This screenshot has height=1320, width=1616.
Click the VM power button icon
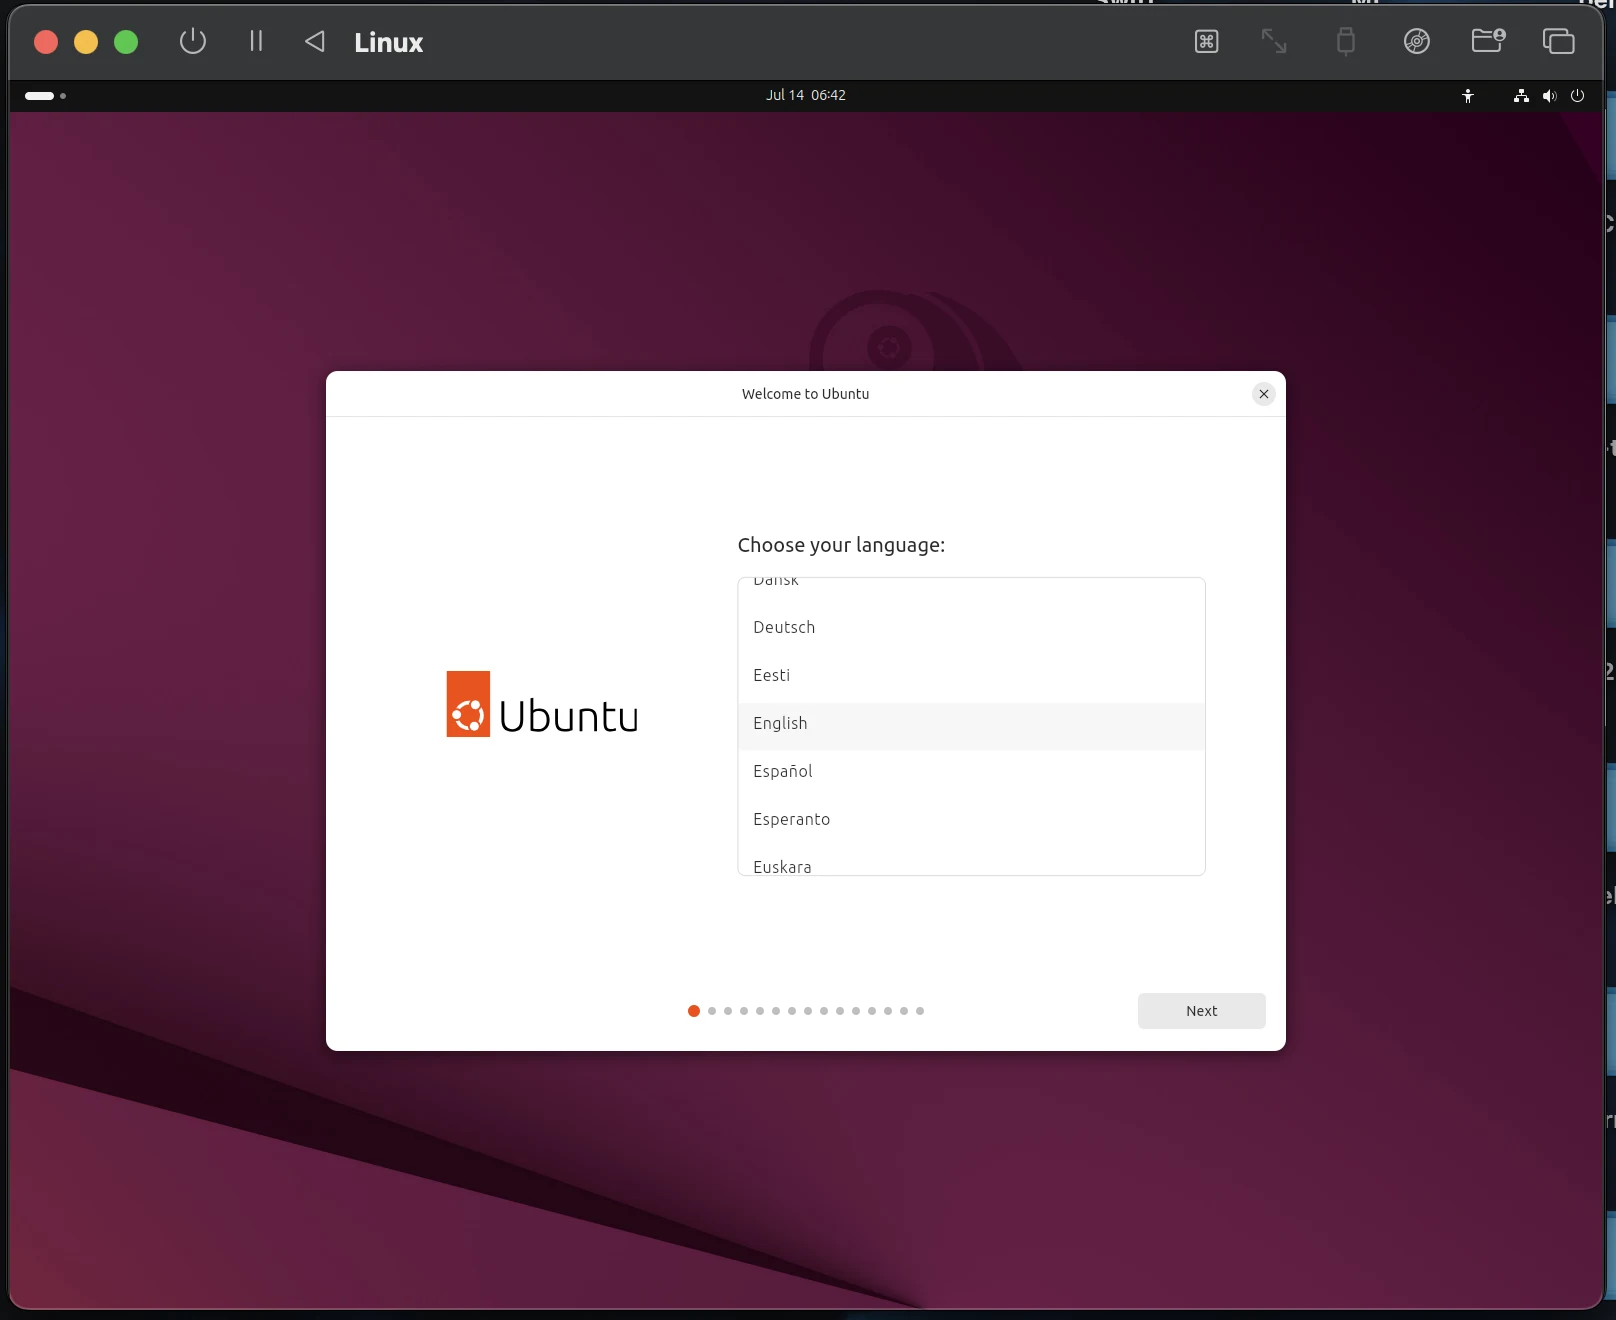coord(193,42)
